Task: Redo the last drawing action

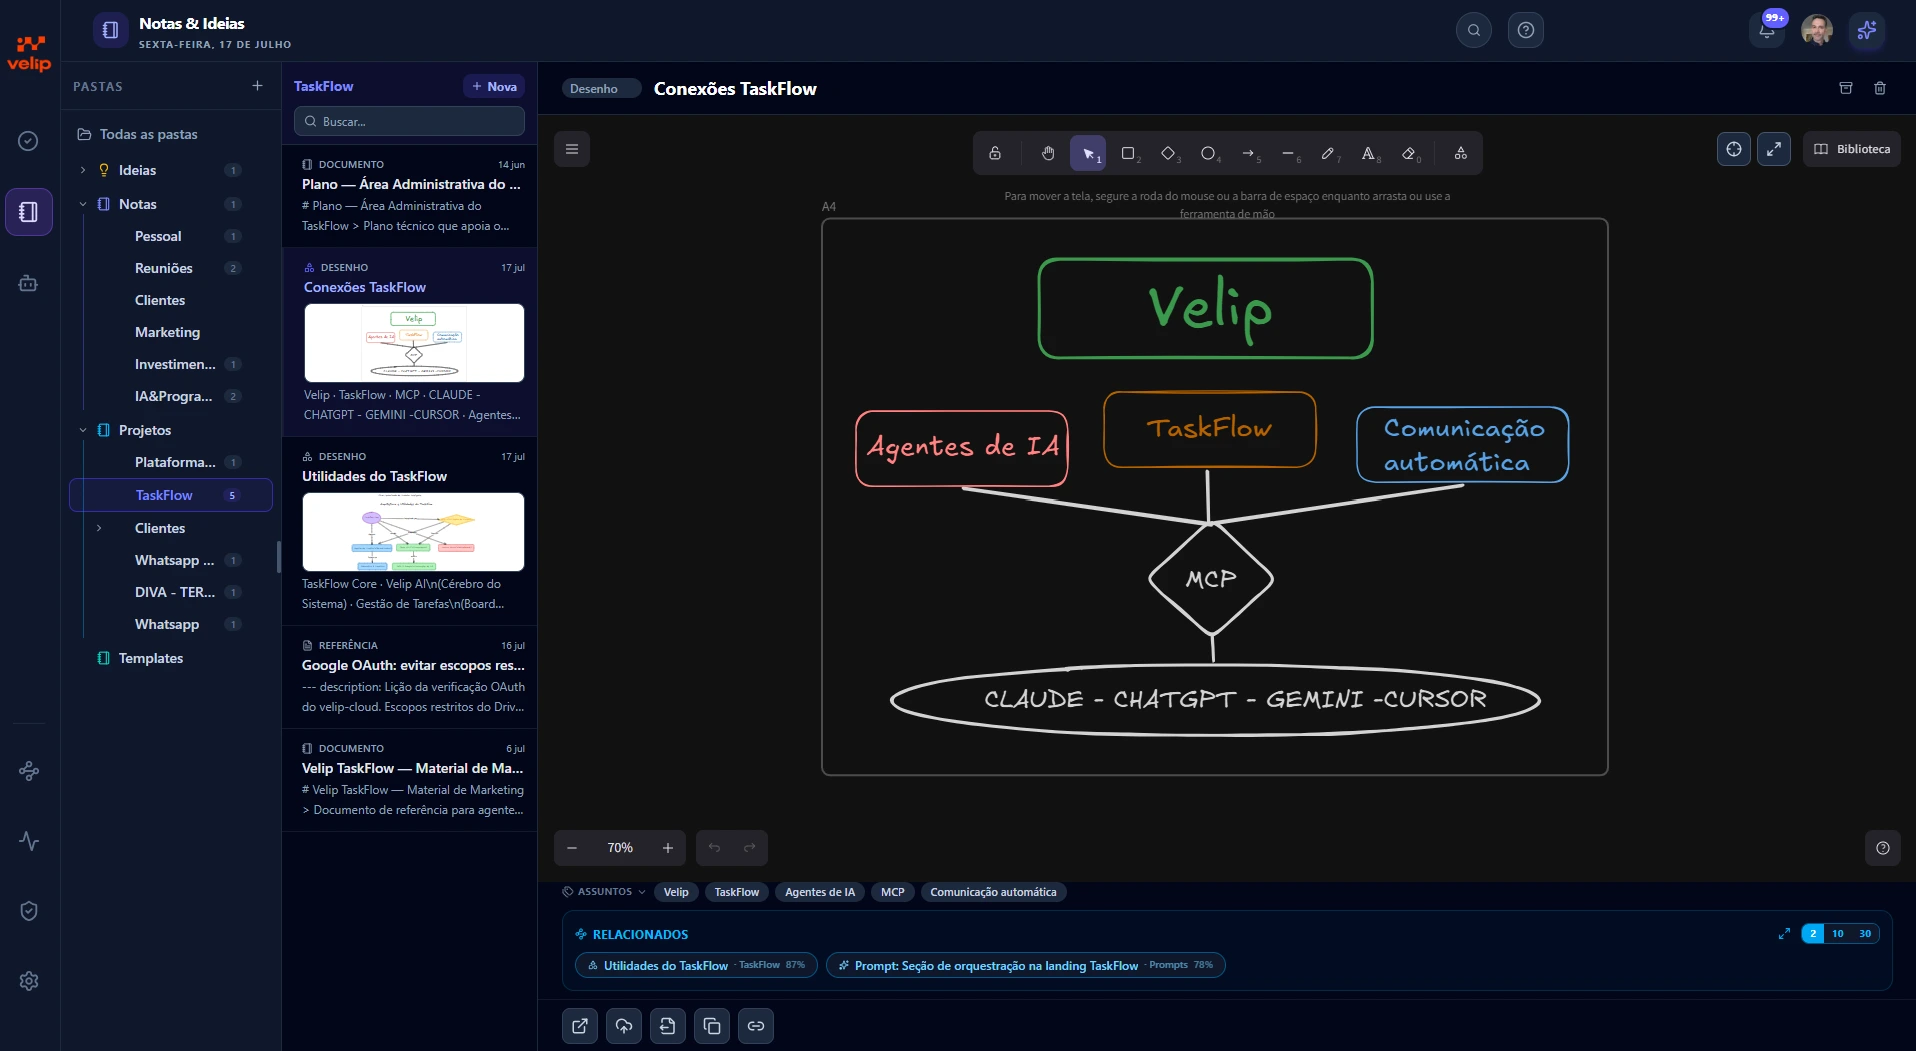Action: 750,848
